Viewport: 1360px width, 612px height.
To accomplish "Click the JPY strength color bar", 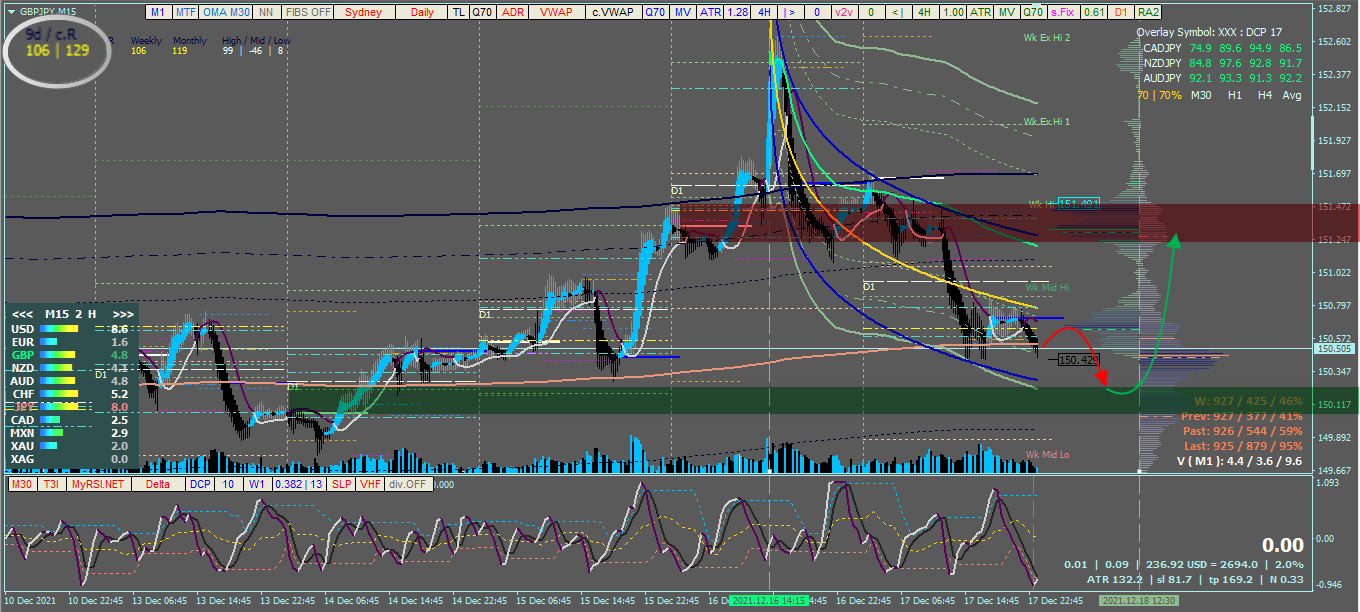I will [58, 407].
